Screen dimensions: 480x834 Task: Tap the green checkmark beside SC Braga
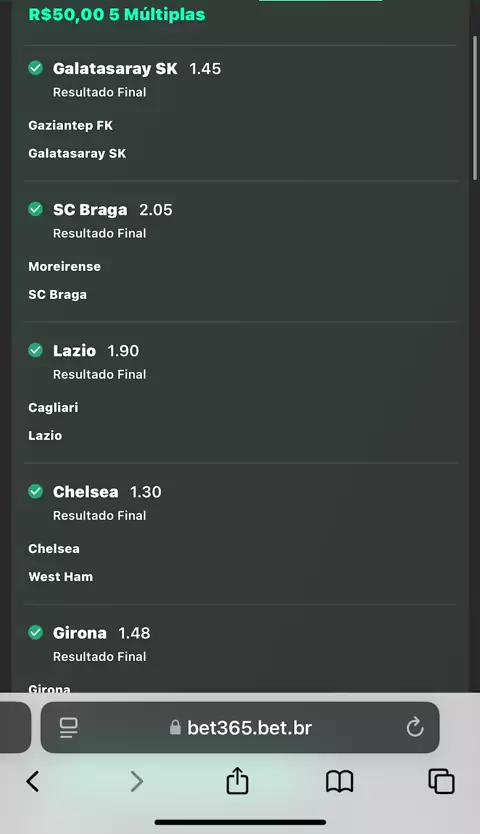[x=36, y=209]
